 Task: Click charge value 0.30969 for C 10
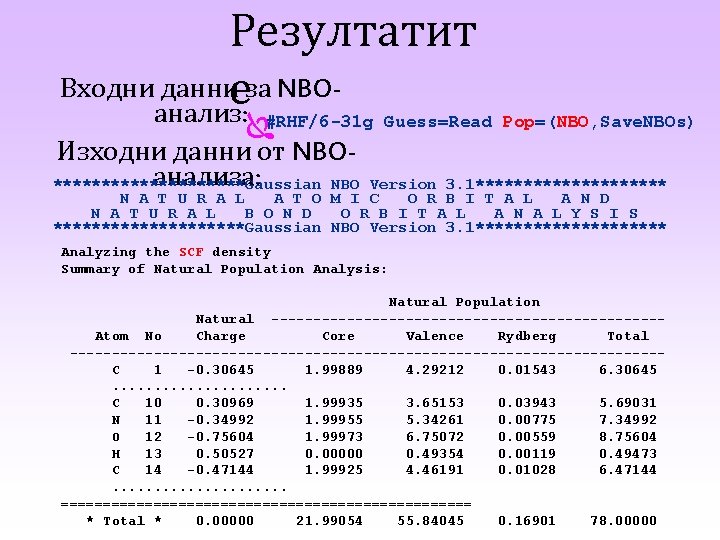225,403
